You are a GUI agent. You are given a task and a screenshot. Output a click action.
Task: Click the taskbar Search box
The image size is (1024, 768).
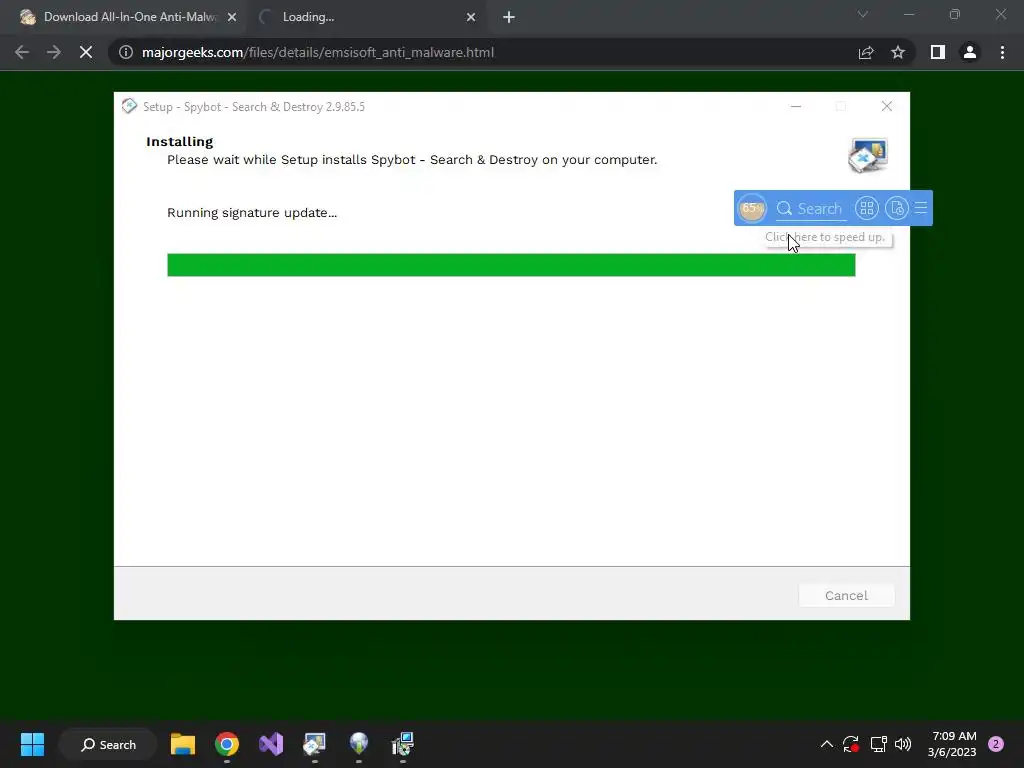tap(108, 744)
